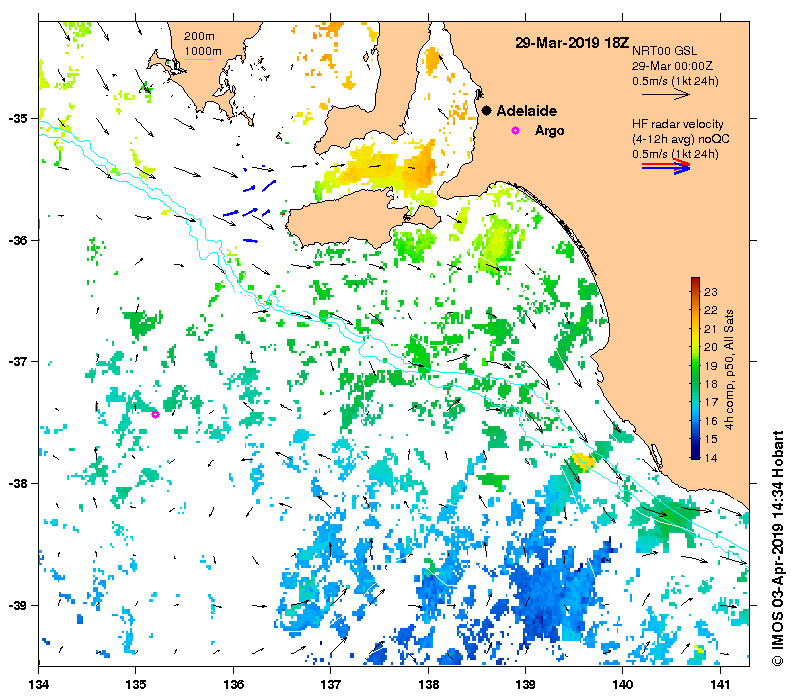Screen dimensions: 791x700
Task: Click the 134 longitude axis label
Action: point(39,684)
